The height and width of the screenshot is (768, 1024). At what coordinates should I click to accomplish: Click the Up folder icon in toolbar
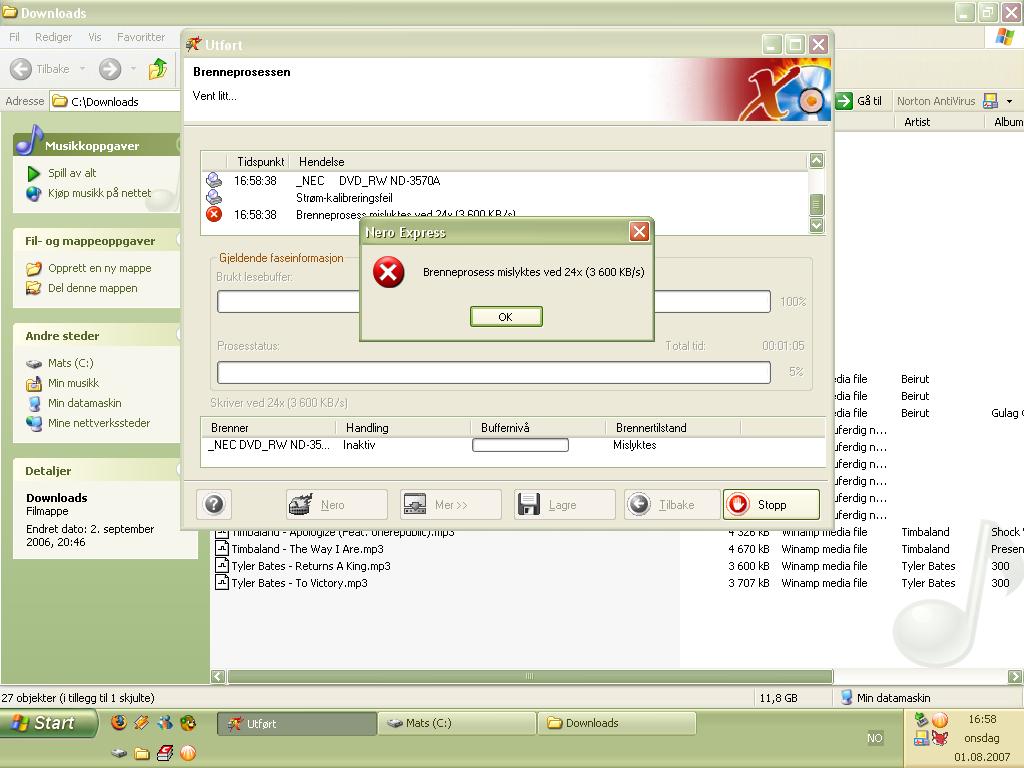point(158,69)
